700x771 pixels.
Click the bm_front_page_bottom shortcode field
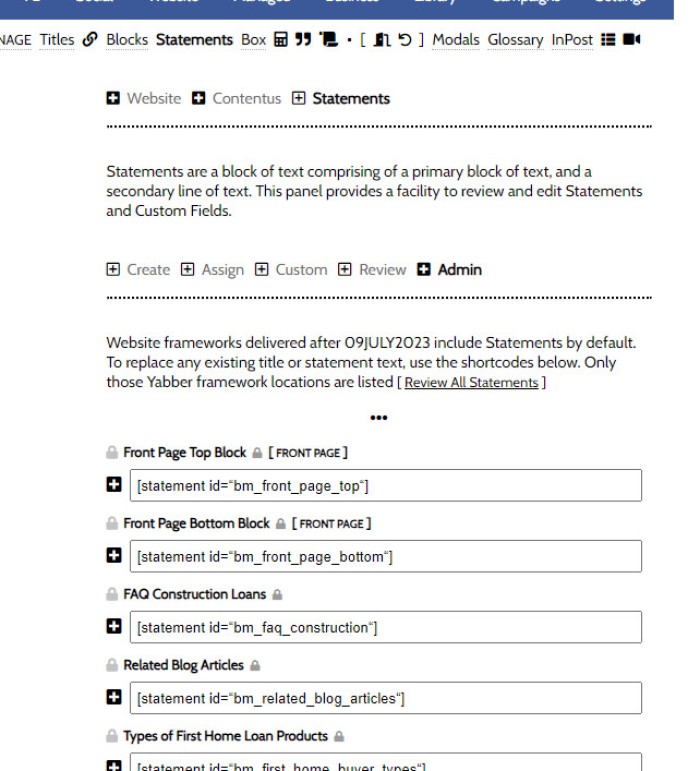(385, 557)
